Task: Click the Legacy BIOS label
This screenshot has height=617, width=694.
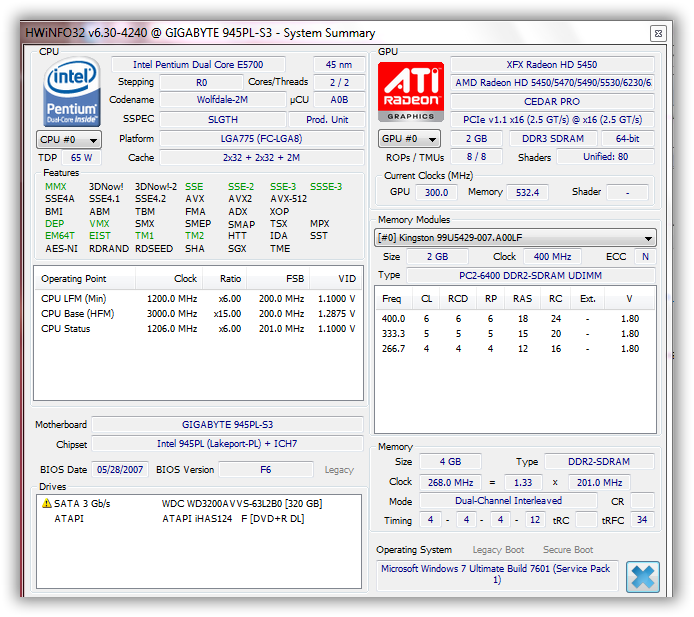Action: (339, 470)
